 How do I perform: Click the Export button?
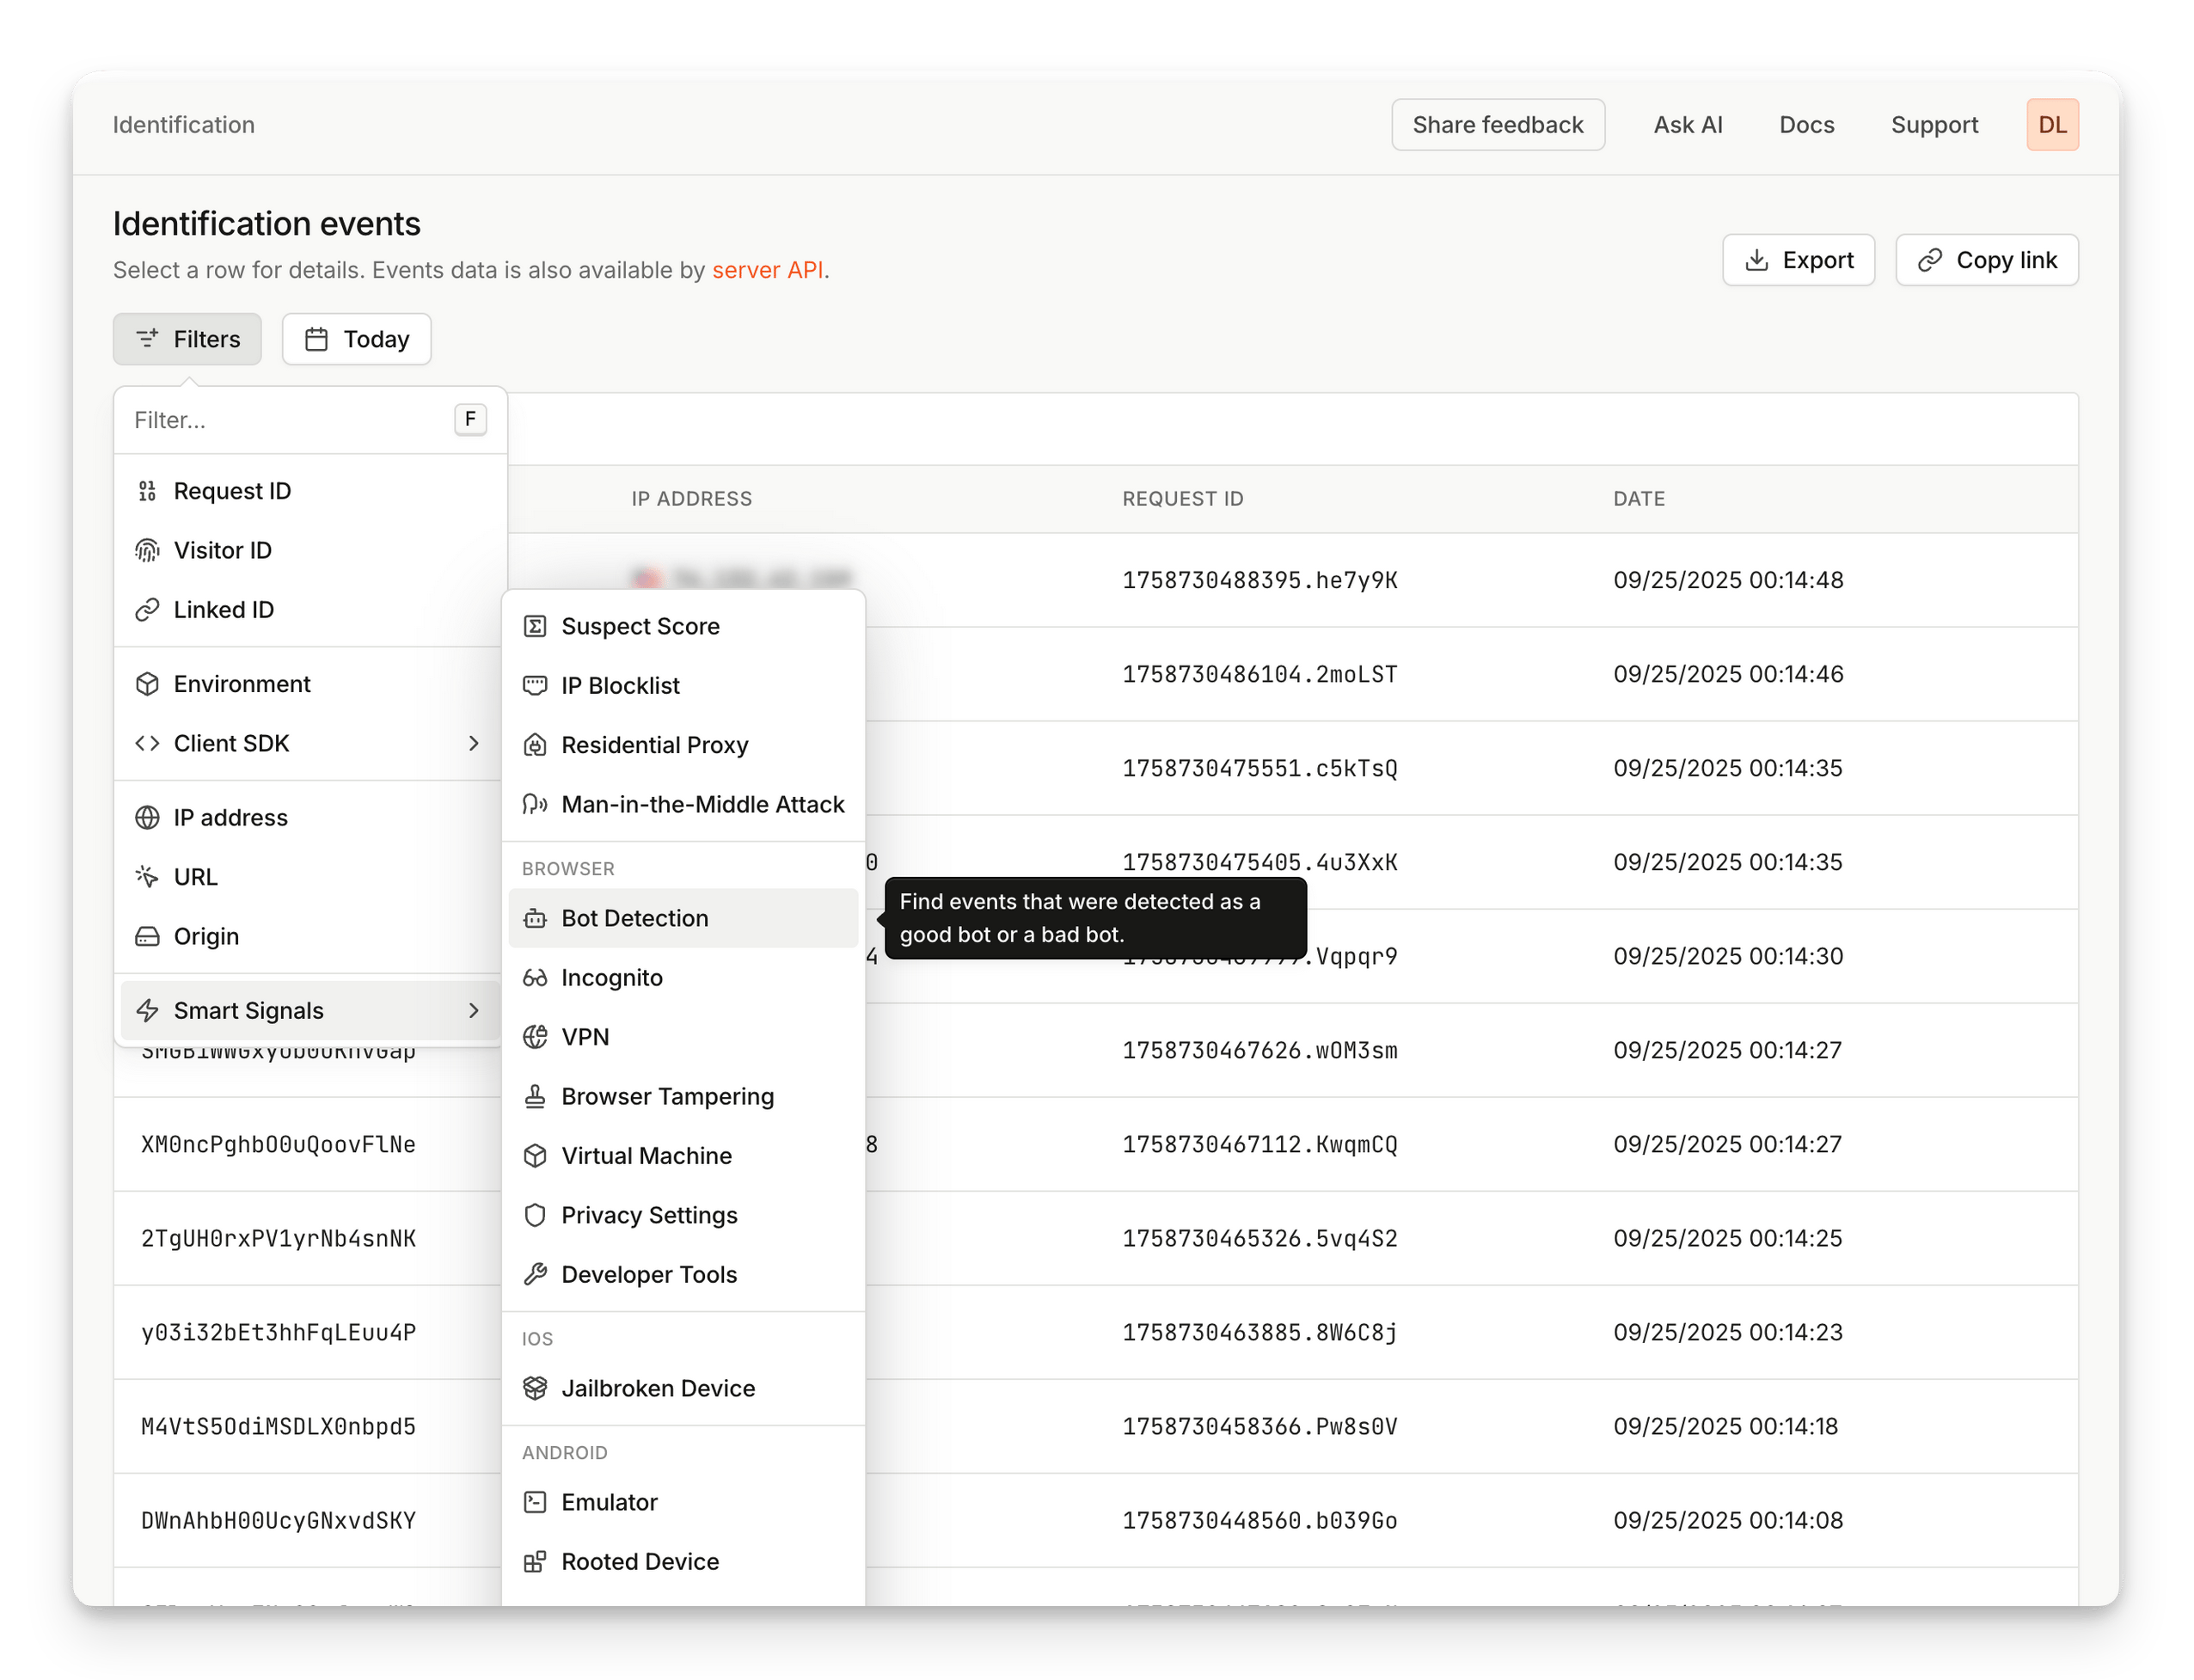[1798, 260]
